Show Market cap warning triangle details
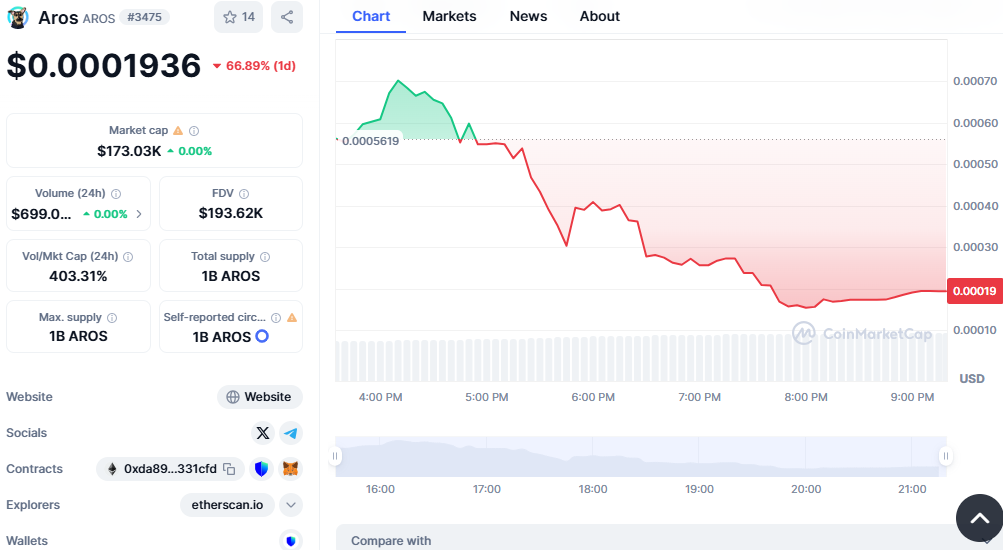The image size is (1003, 550). [x=178, y=130]
